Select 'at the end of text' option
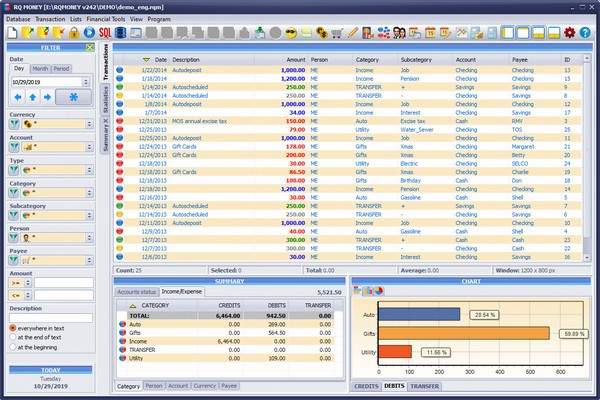600x400 pixels. point(12,338)
